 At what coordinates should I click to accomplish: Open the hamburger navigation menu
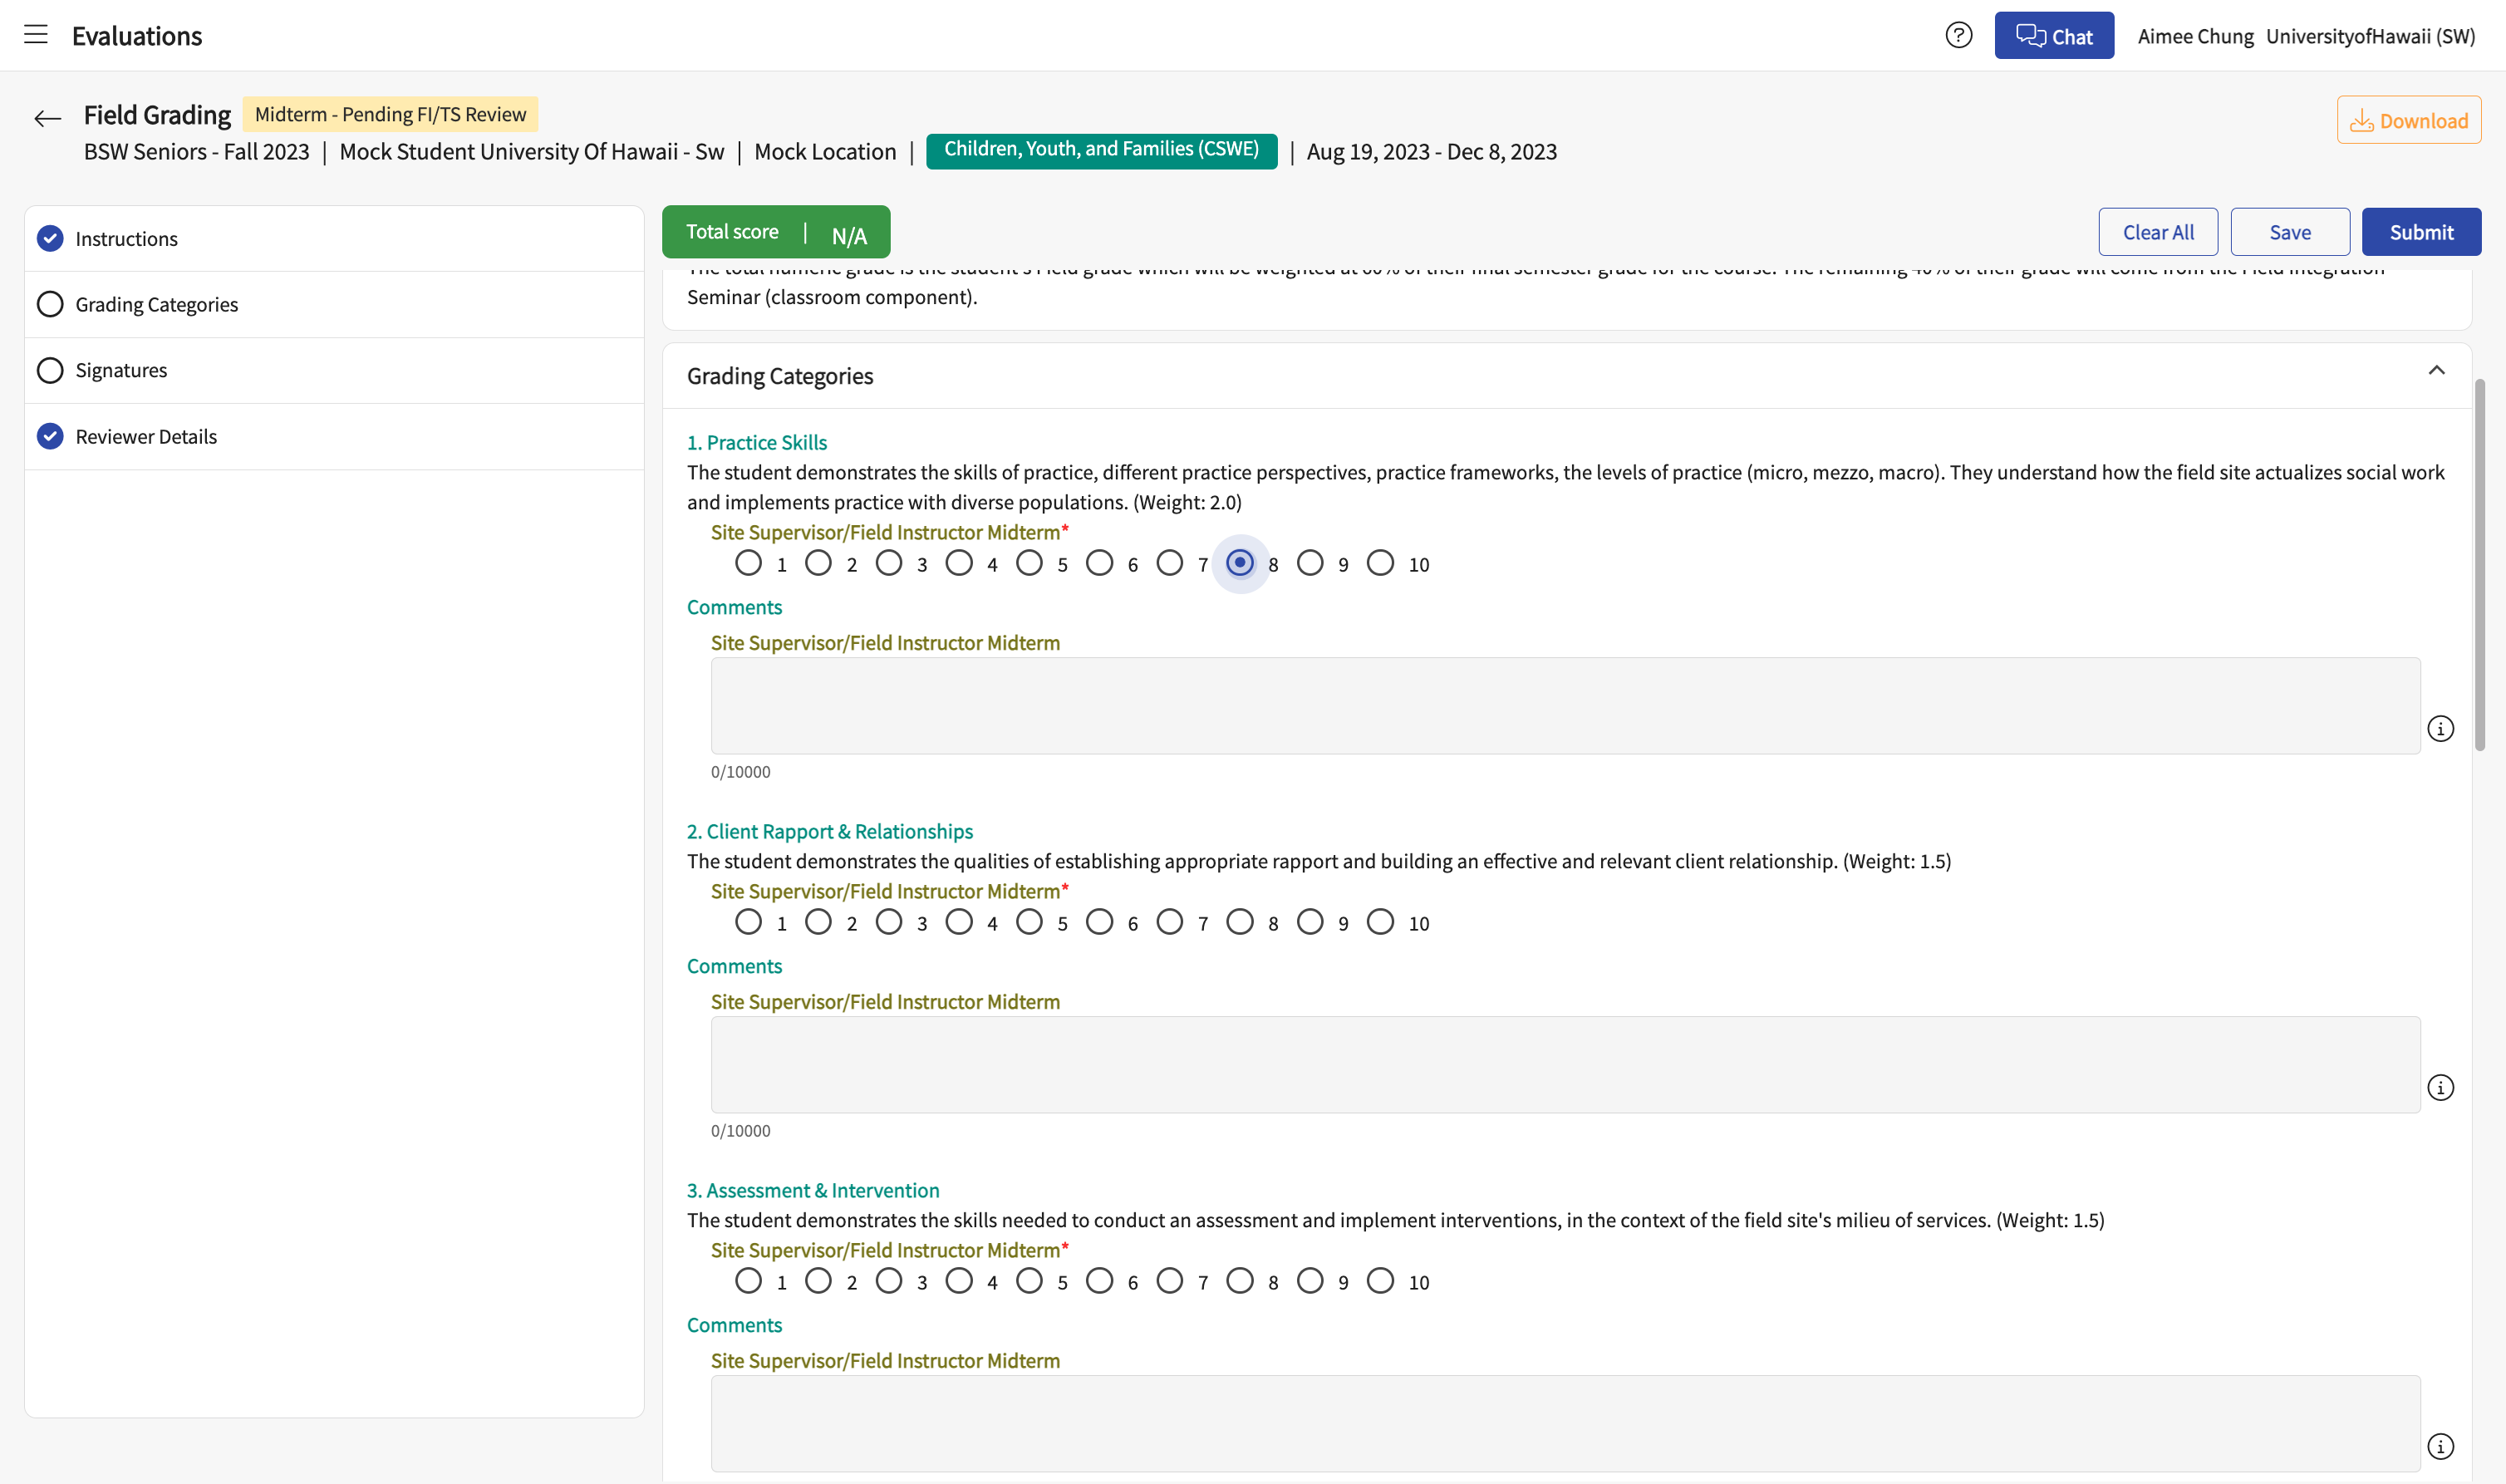click(x=36, y=35)
